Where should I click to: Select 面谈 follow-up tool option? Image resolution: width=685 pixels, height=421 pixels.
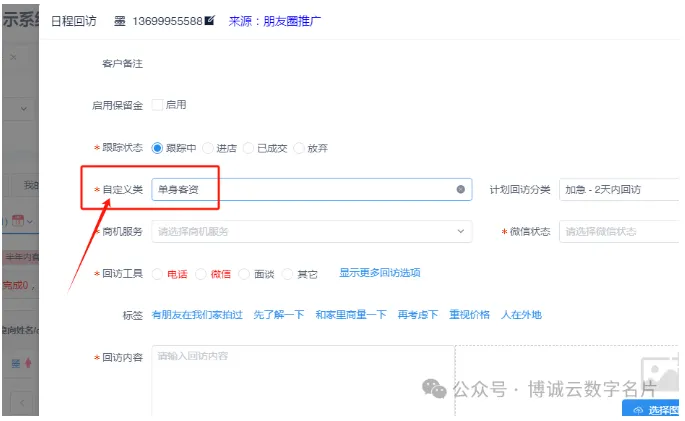pyautogui.click(x=245, y=273)
